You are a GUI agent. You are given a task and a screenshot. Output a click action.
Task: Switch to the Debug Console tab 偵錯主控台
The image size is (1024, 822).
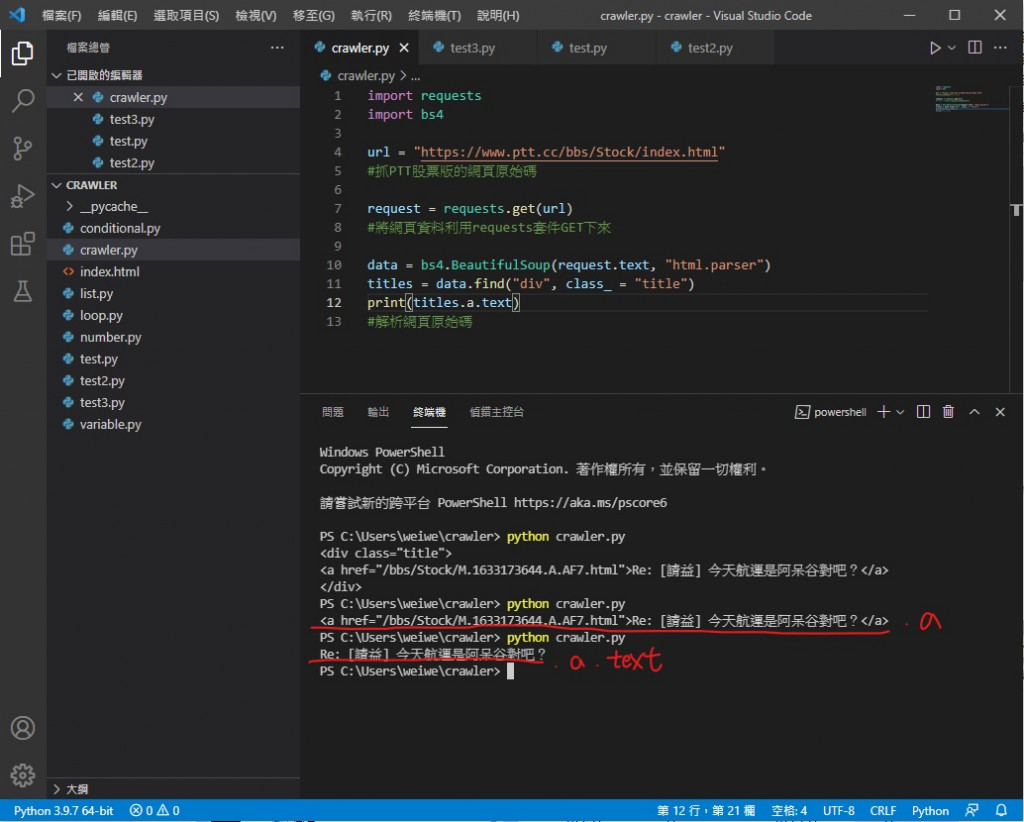tap(496, 412)
